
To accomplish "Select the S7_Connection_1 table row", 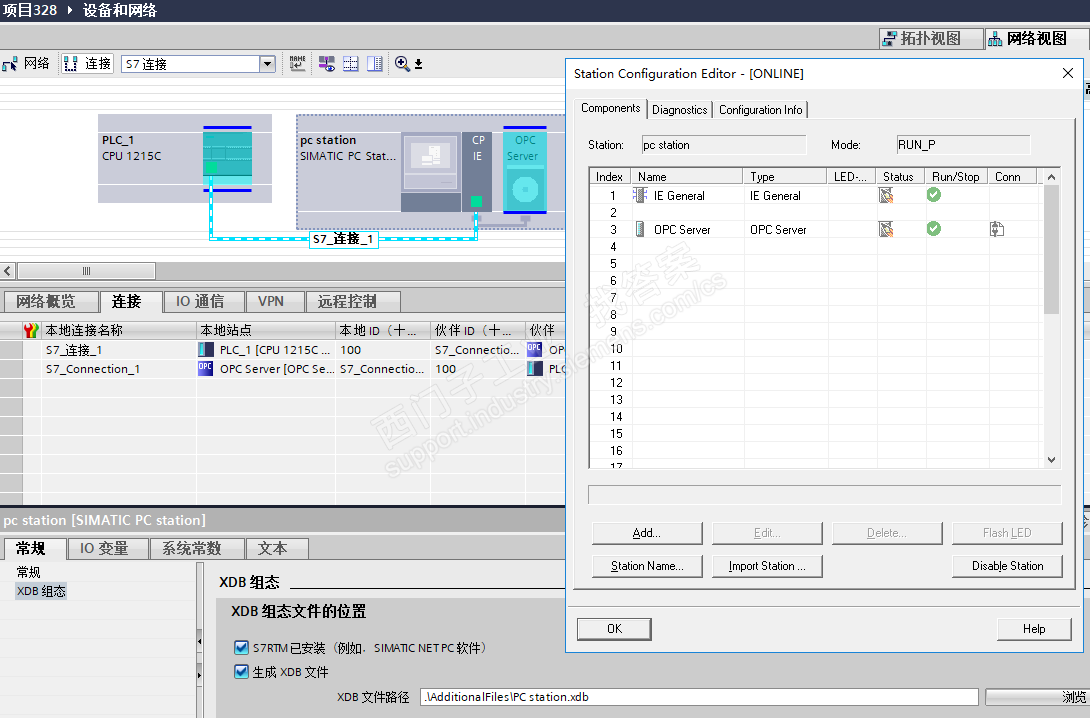I will (x=282, y=369).
